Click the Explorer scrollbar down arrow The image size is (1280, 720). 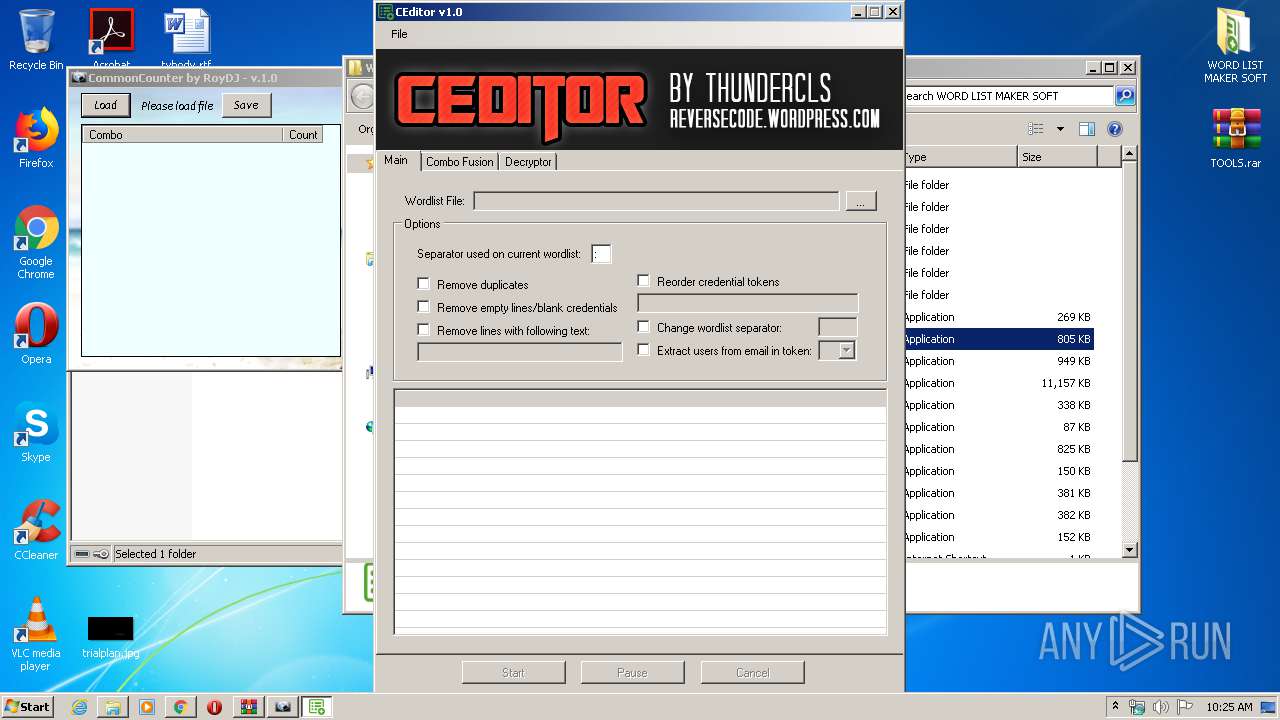[x=1129, y=550]
